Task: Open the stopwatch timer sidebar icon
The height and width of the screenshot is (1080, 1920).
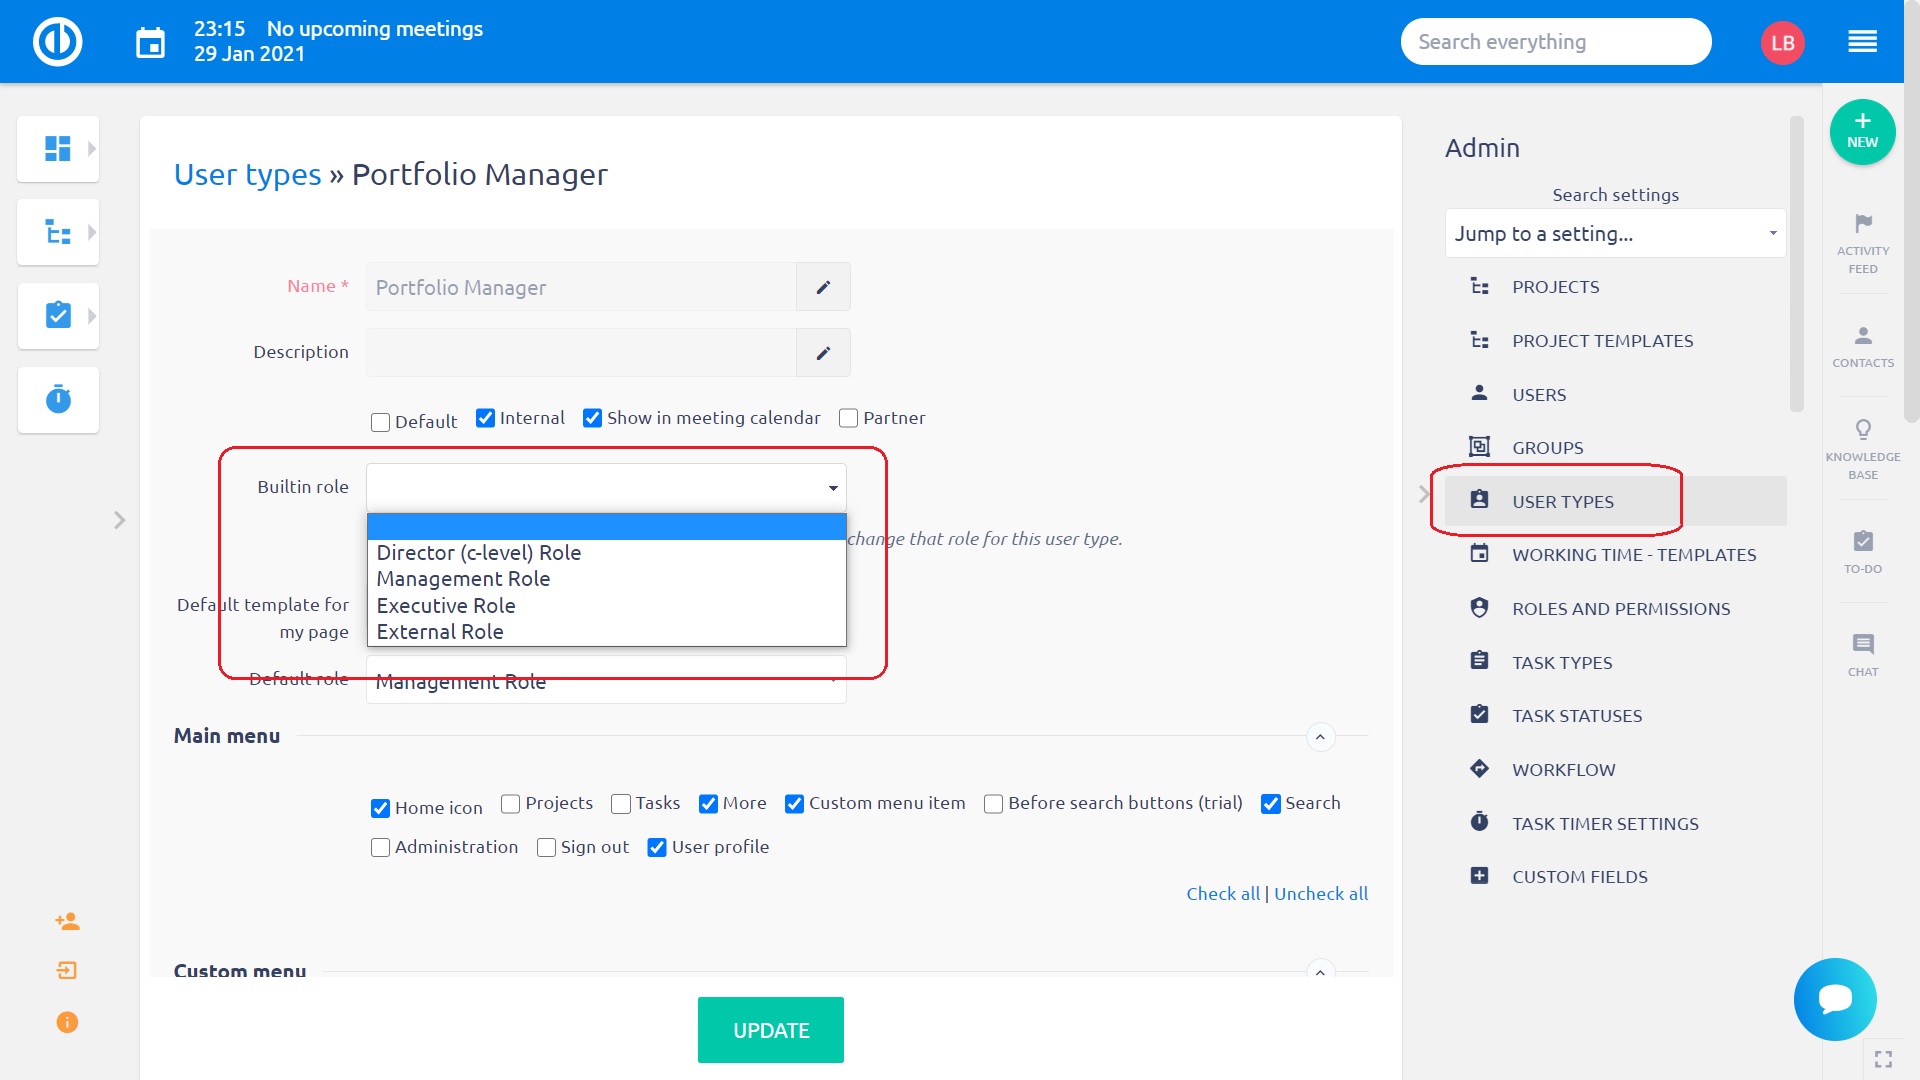Action: tap(58, 400)
